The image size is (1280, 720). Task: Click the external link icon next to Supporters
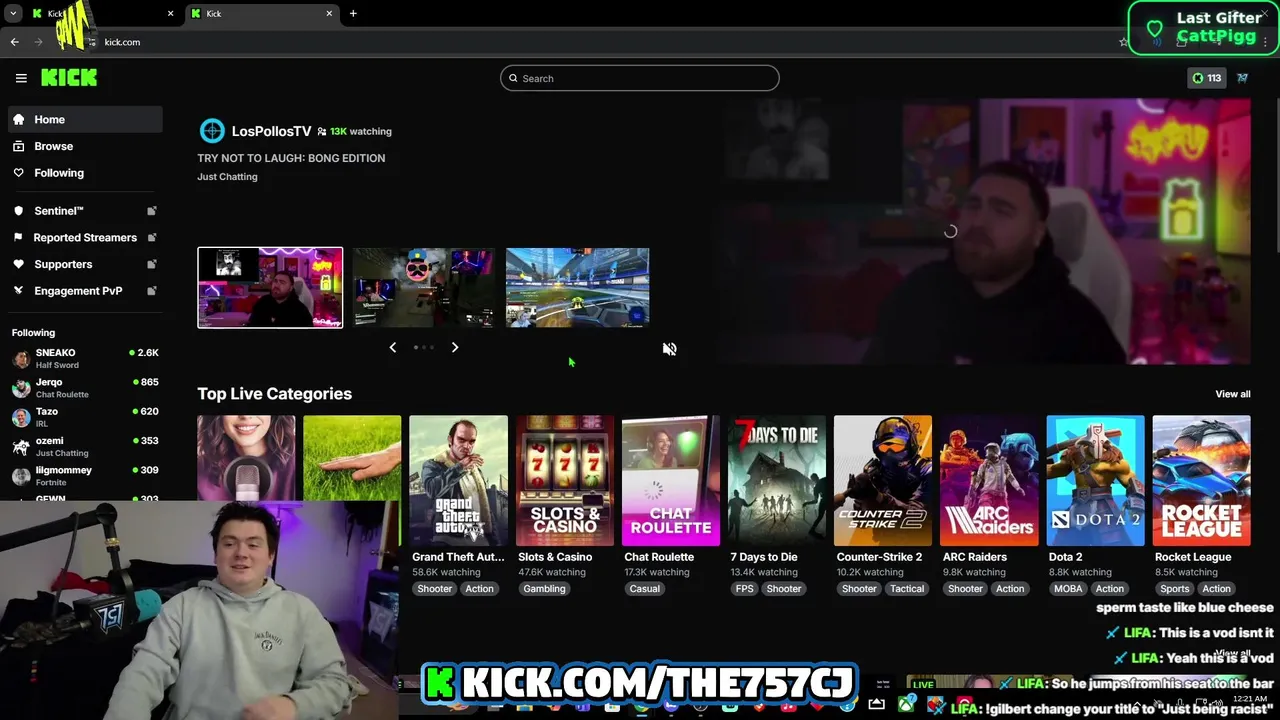coord(152,264)
